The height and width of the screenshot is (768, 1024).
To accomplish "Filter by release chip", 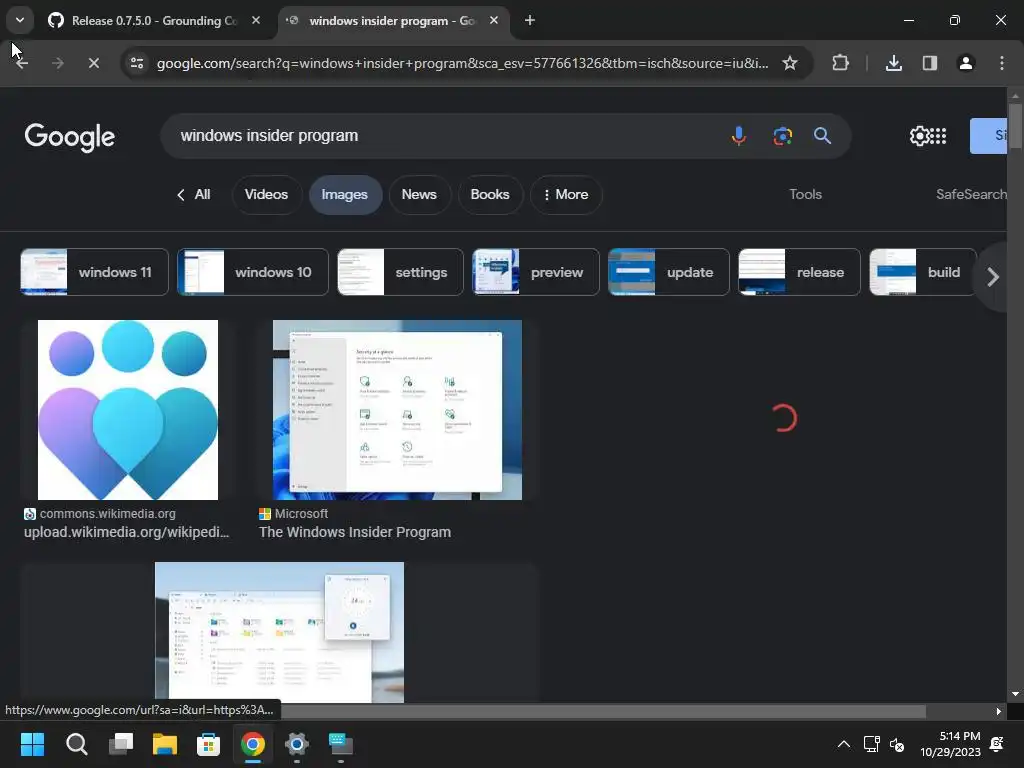I will (799, 272).
